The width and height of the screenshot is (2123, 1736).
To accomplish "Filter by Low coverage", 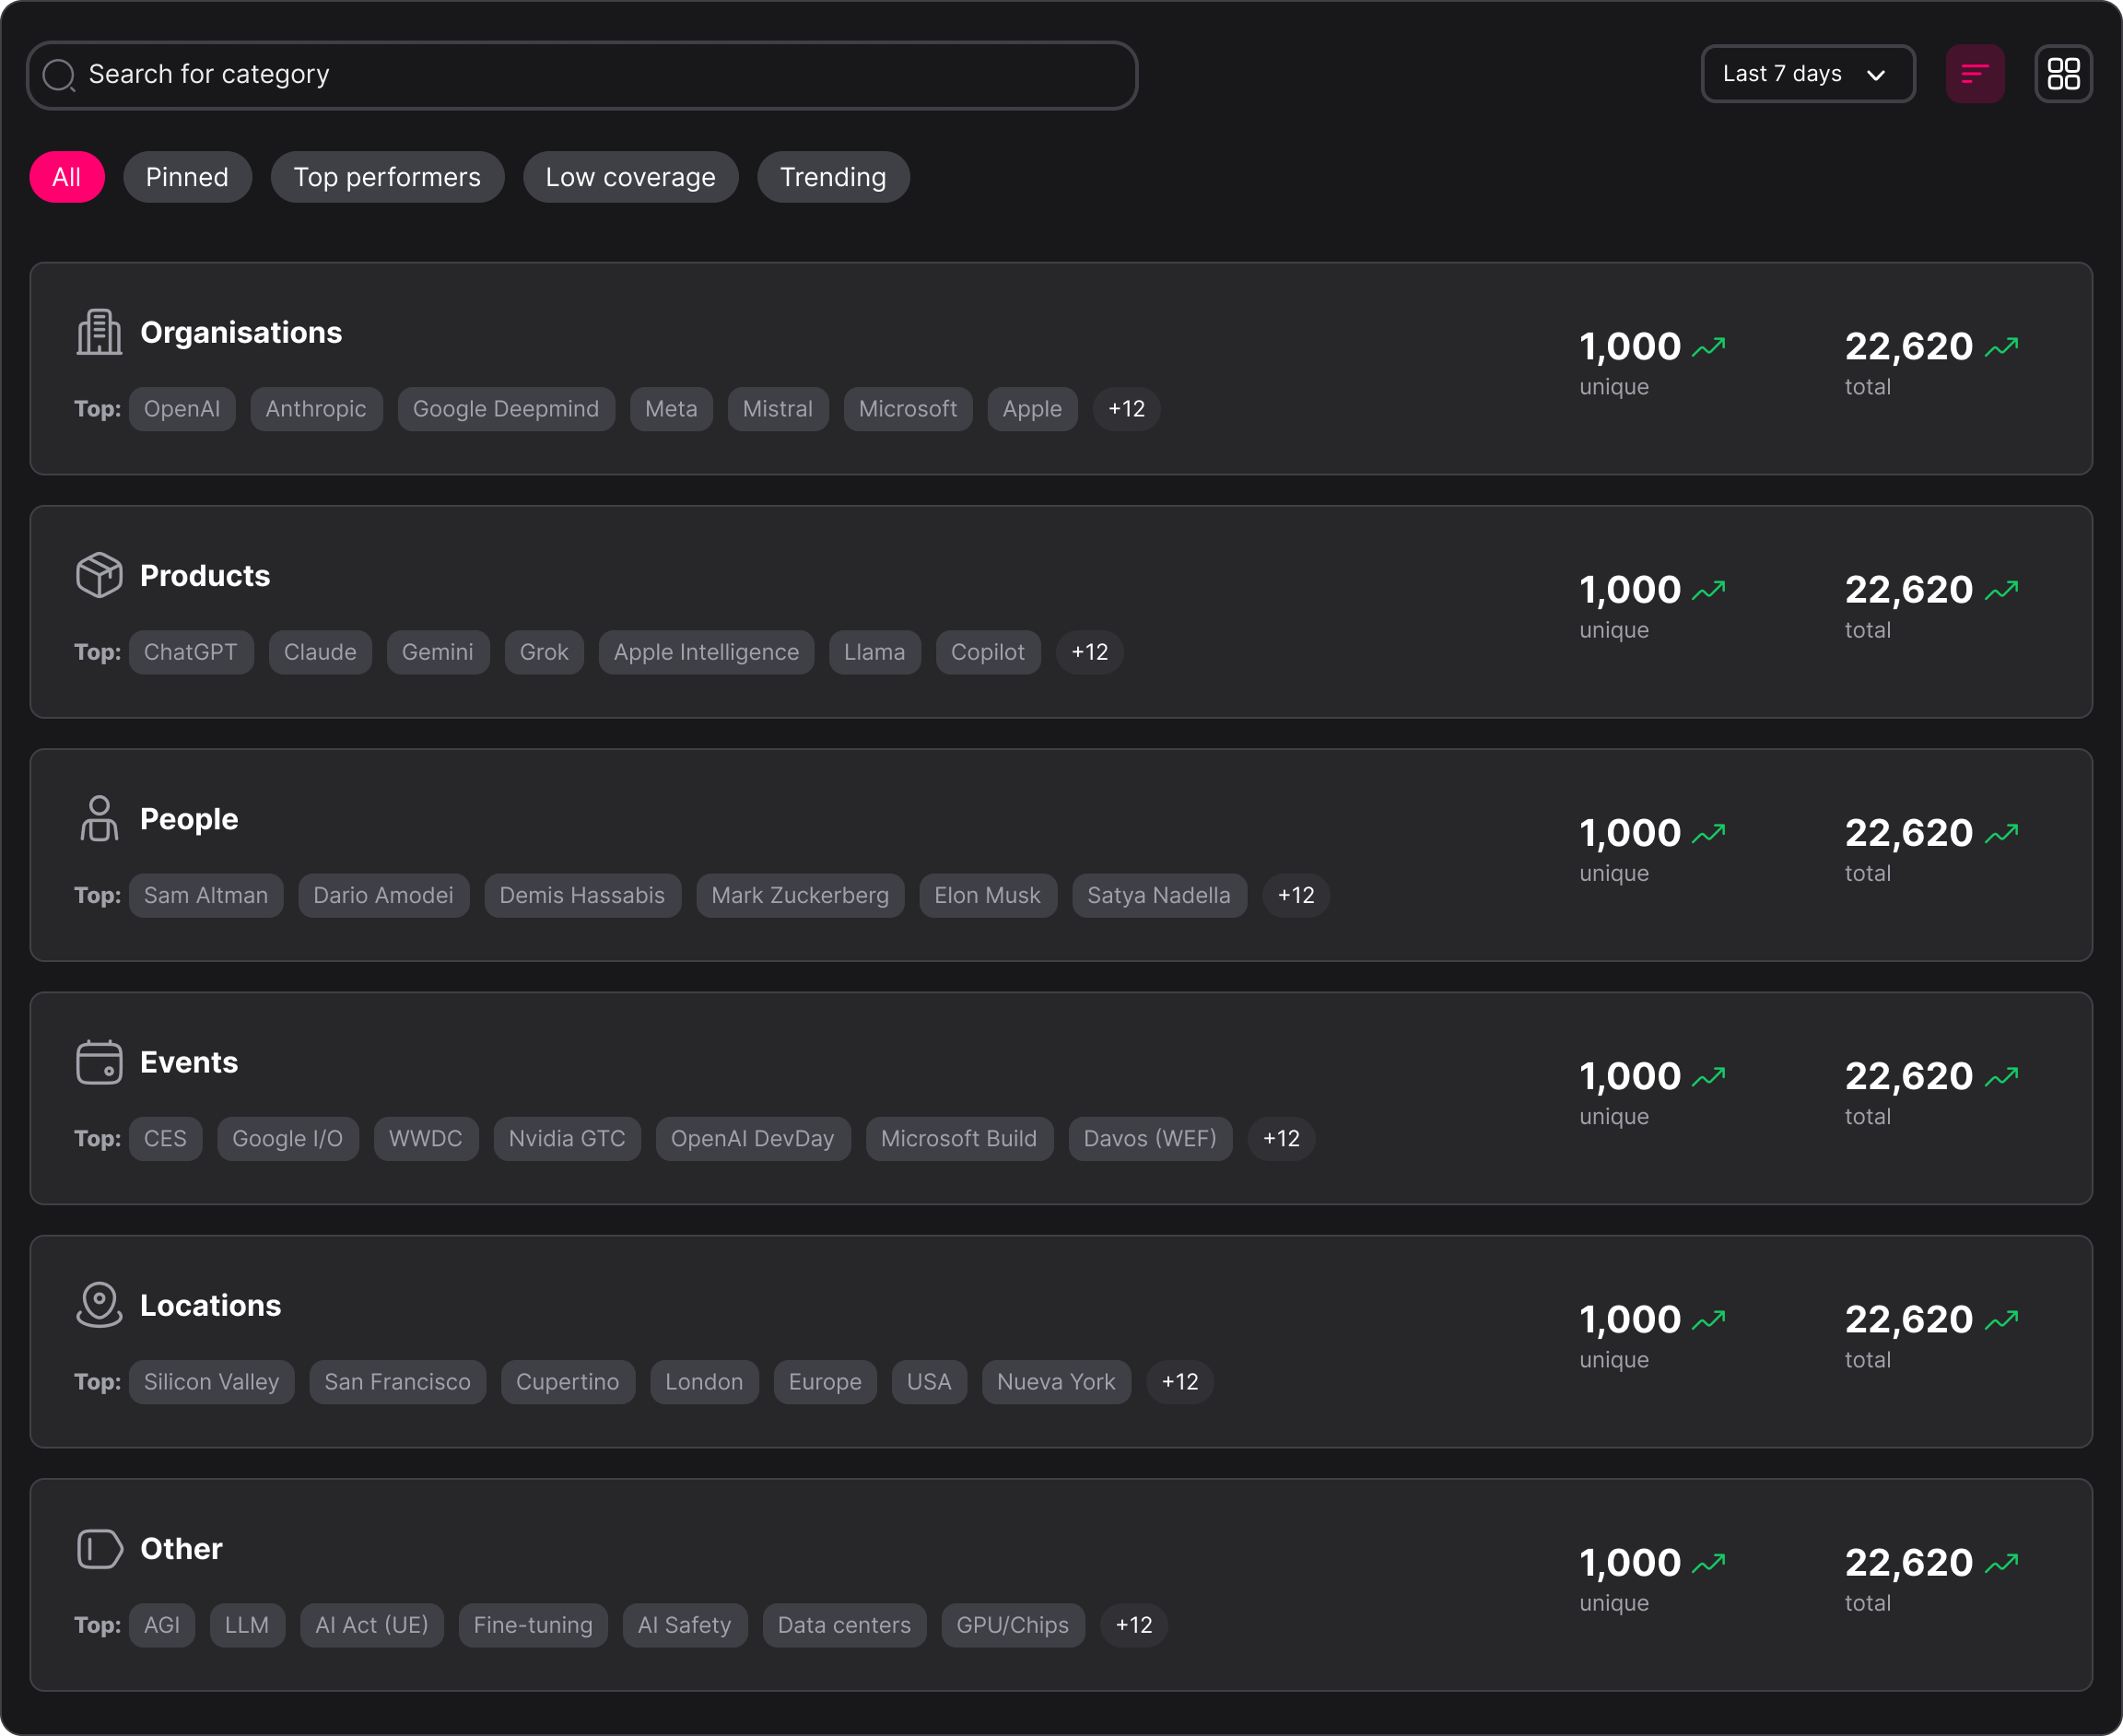I will (x=630, y=177).
